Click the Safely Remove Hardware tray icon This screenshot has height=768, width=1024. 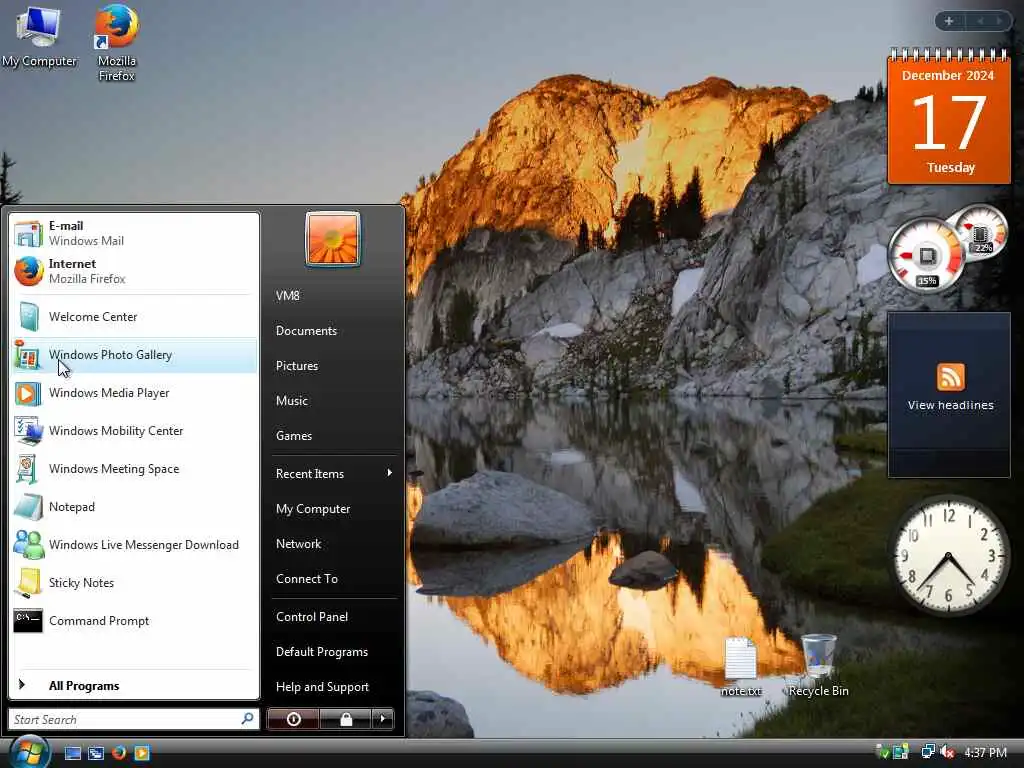click(882, 752)
